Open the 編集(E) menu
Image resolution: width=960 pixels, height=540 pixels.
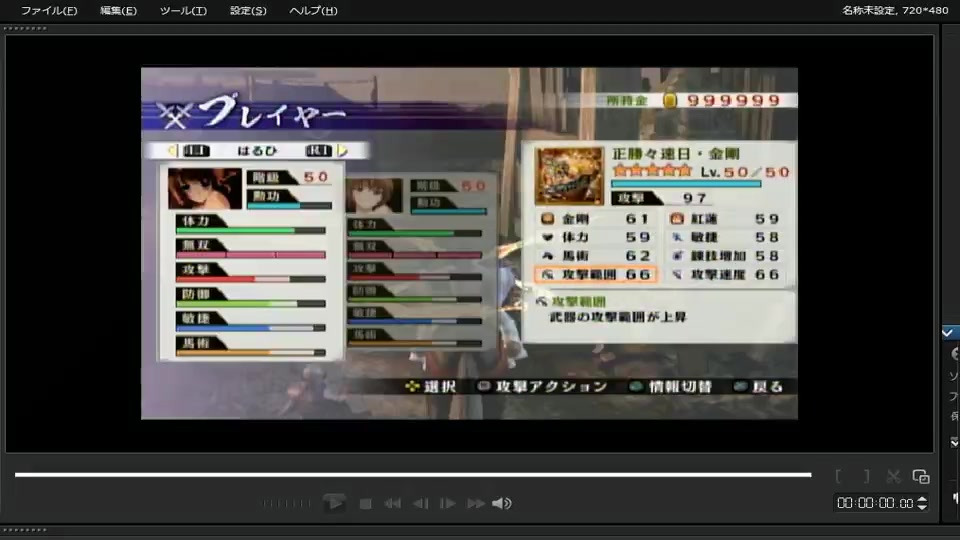pyautogui.click(x=118, y=10)
